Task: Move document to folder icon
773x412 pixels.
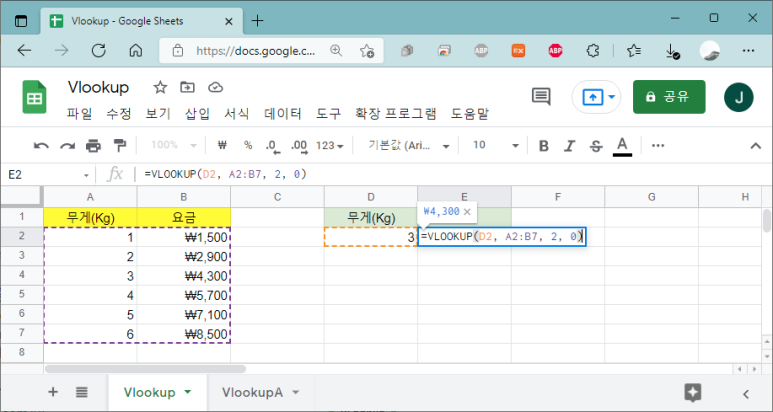Action: [187, 88]
